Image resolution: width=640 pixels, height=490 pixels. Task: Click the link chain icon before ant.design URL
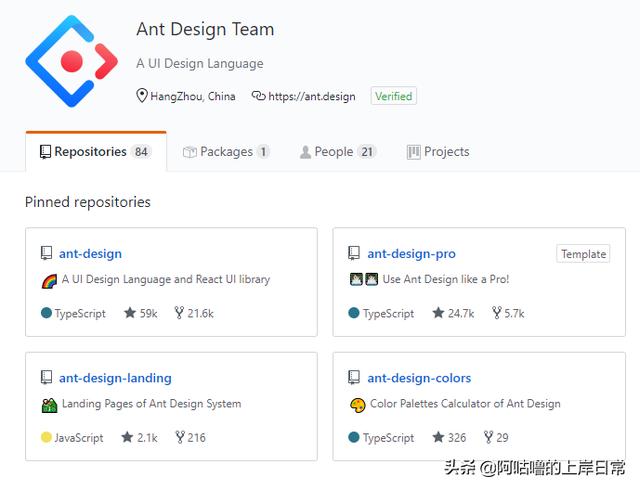[x=258, y=96]
